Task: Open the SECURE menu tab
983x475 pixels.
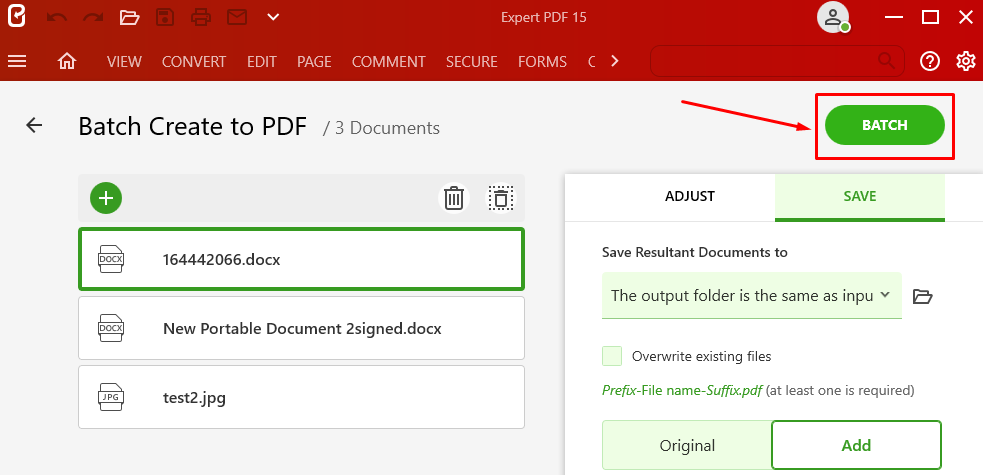Action: tap(471, 61)
